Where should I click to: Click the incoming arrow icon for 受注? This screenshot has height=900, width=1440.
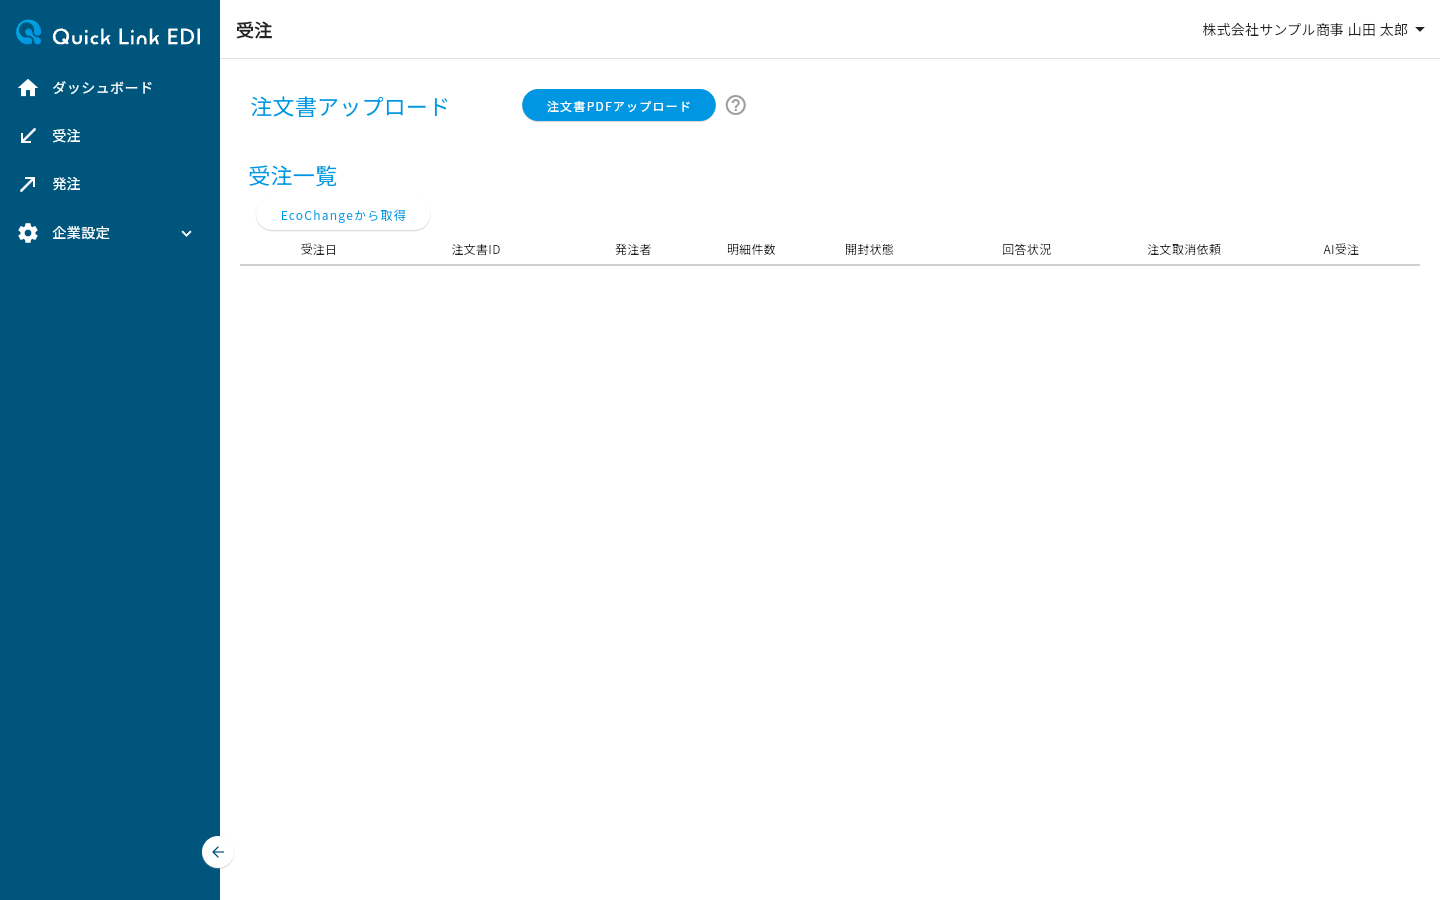click(28, 136)
